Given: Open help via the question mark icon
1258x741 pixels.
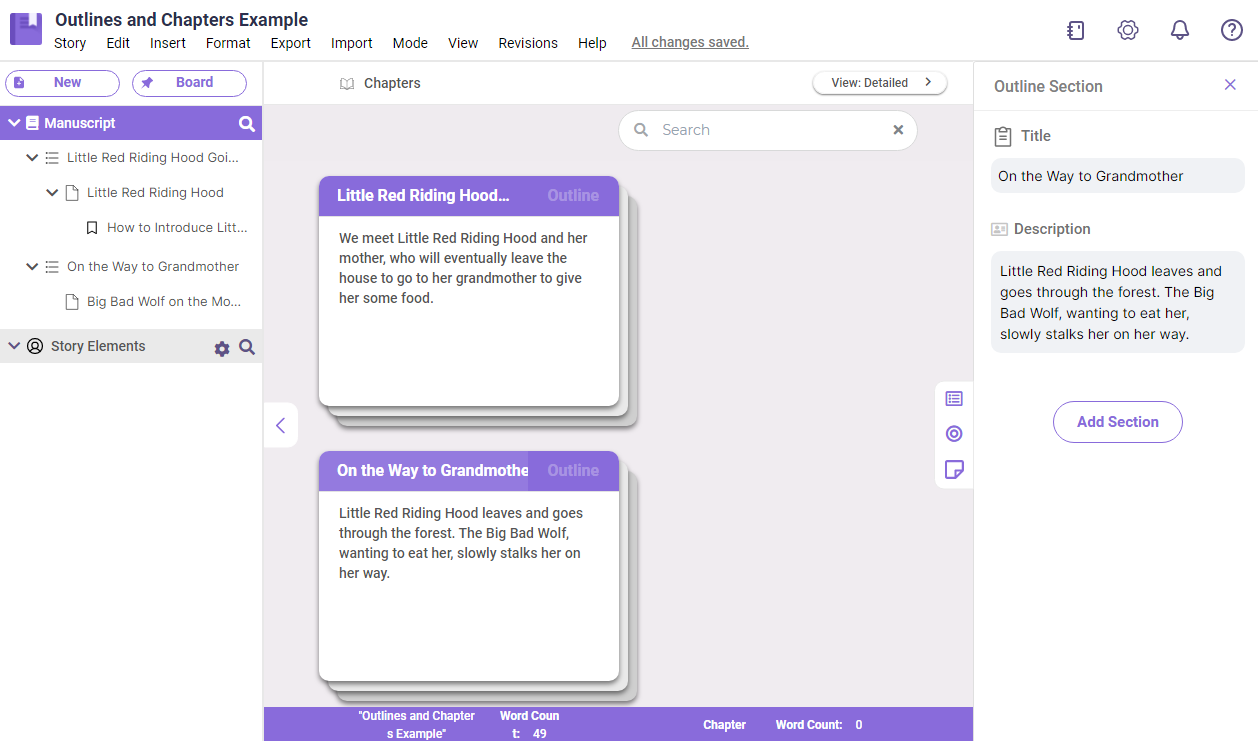Looking at the screenshot, I should coord(1231,30).
